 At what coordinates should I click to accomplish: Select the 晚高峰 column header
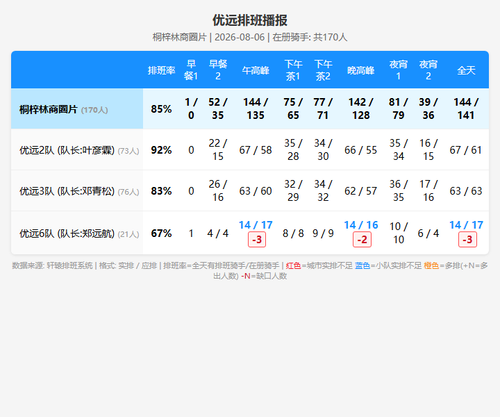[x=361, y=70]
